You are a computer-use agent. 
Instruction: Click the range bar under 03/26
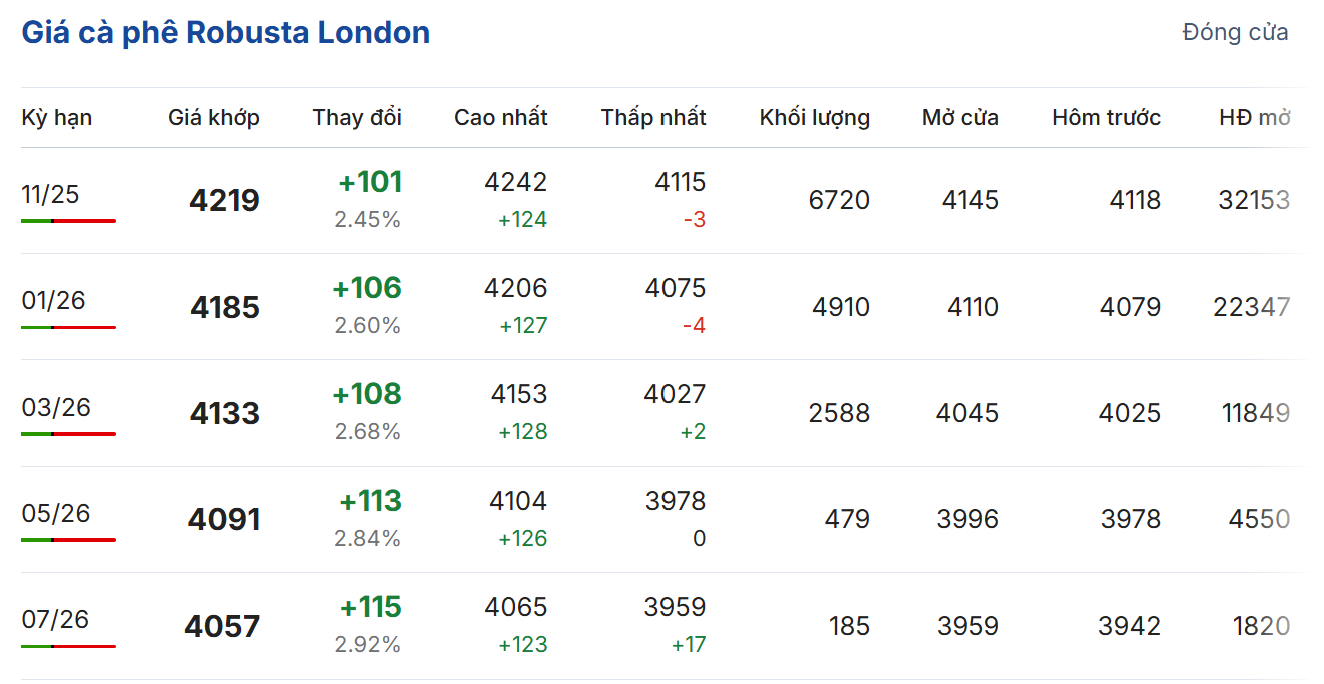pyautogui.click(x=68, y=434)
